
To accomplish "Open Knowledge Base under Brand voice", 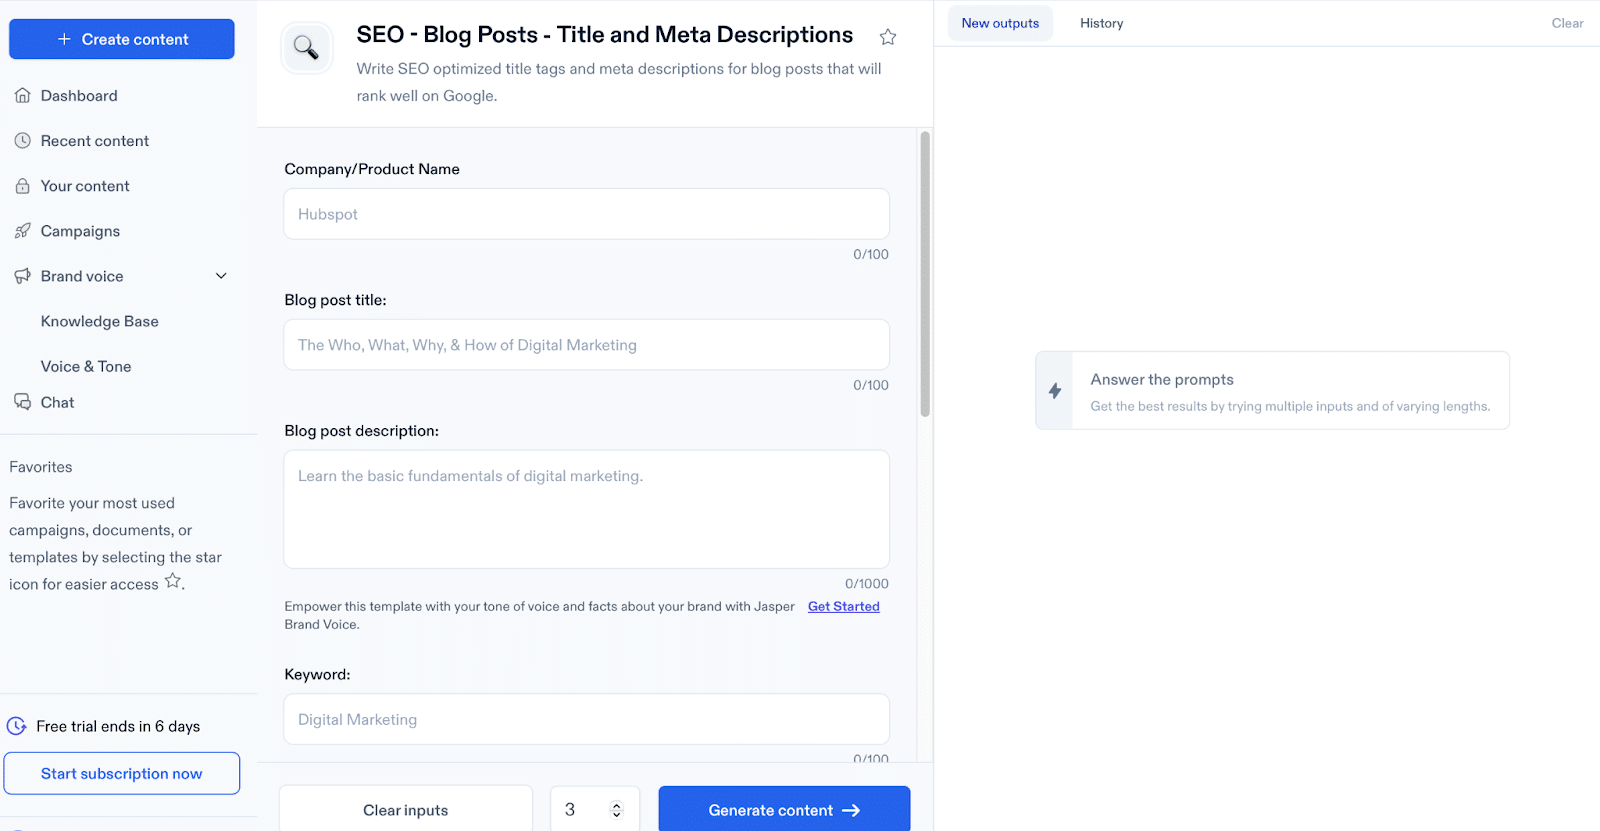I will tap(100, 321).
